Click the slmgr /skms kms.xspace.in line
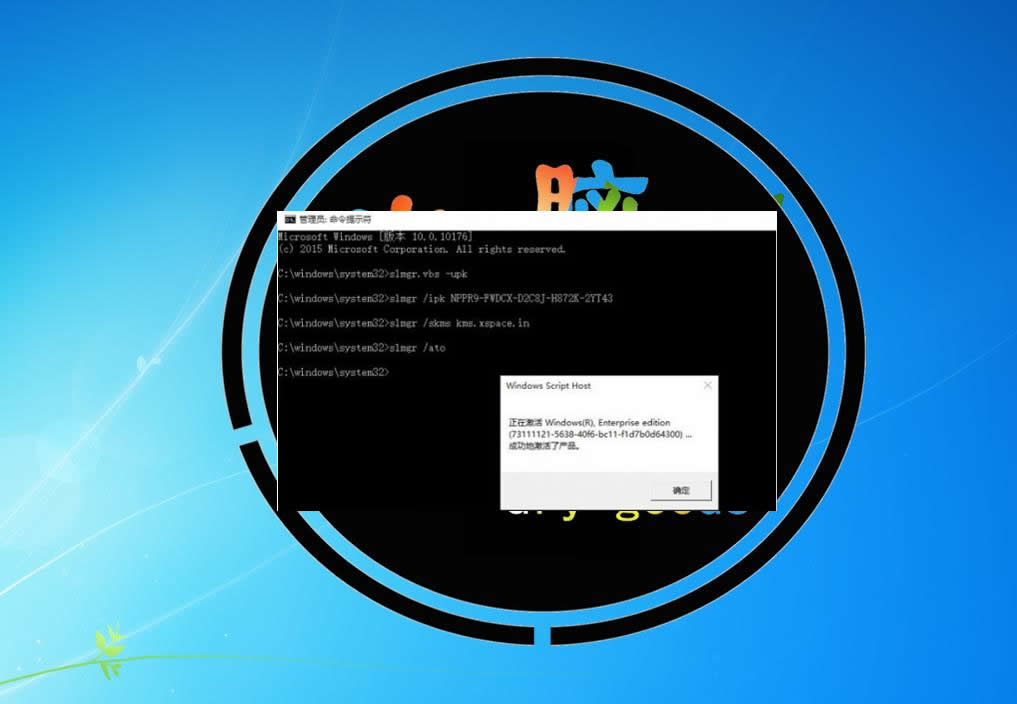The height and width of the screenshot is (704, 1017). point(403,323)
